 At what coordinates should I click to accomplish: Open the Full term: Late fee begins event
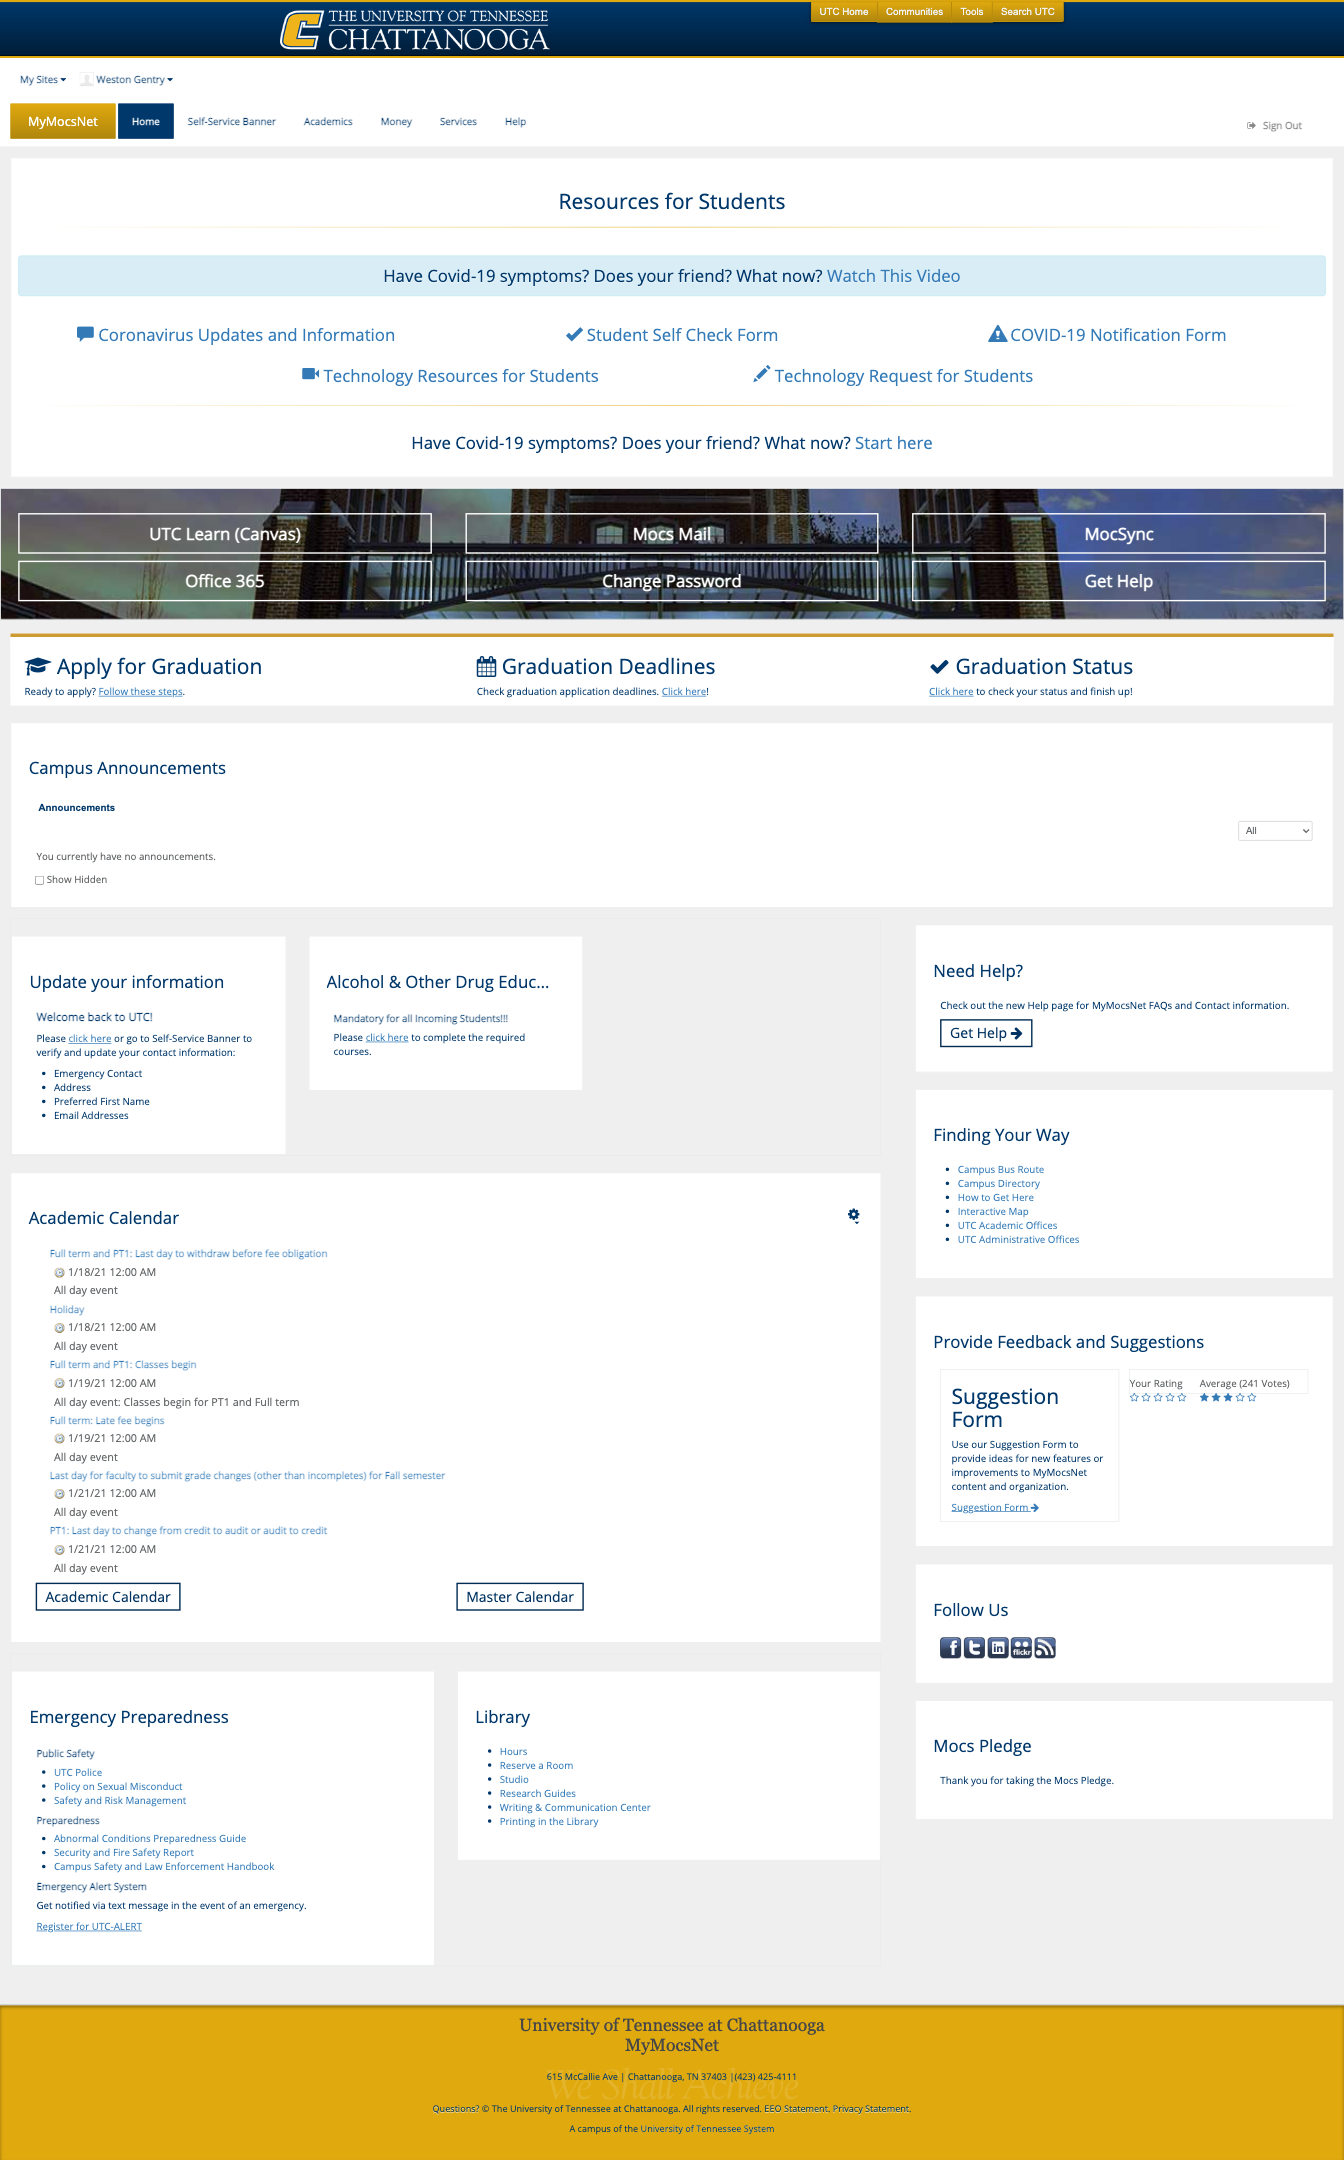[107, 1421]
